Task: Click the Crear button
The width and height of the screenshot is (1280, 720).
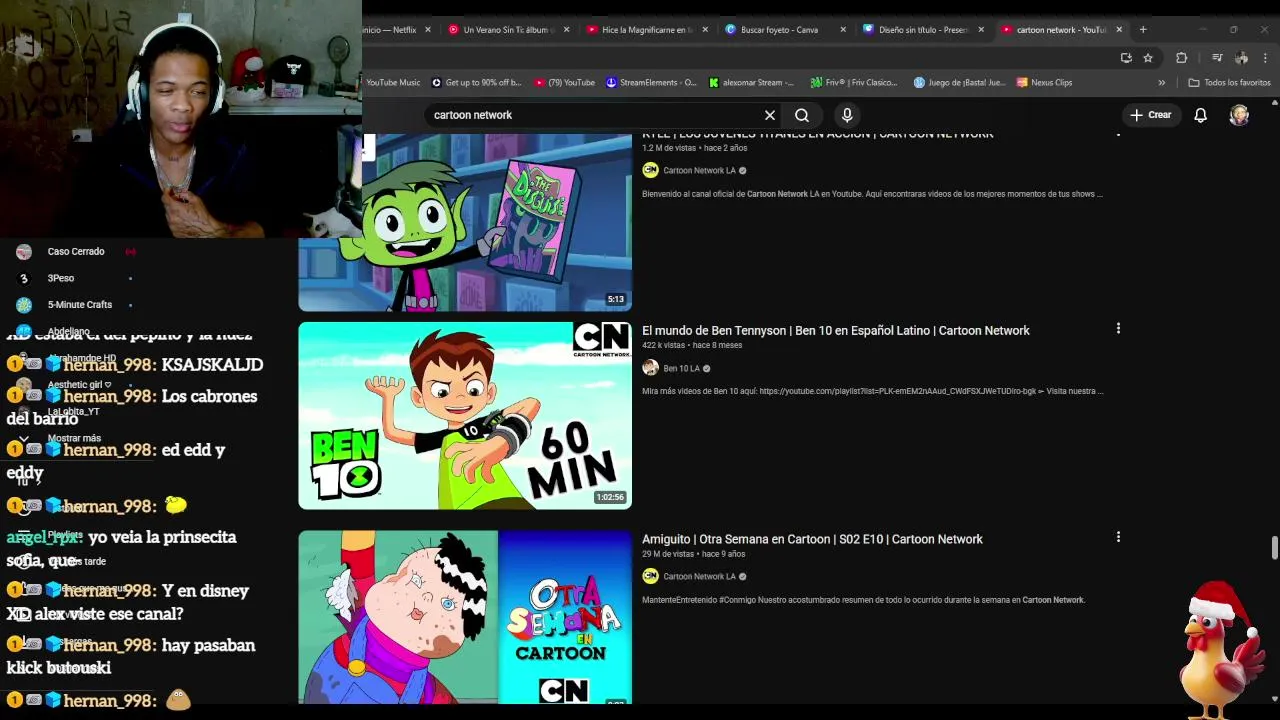Action: click(1150, 115)
